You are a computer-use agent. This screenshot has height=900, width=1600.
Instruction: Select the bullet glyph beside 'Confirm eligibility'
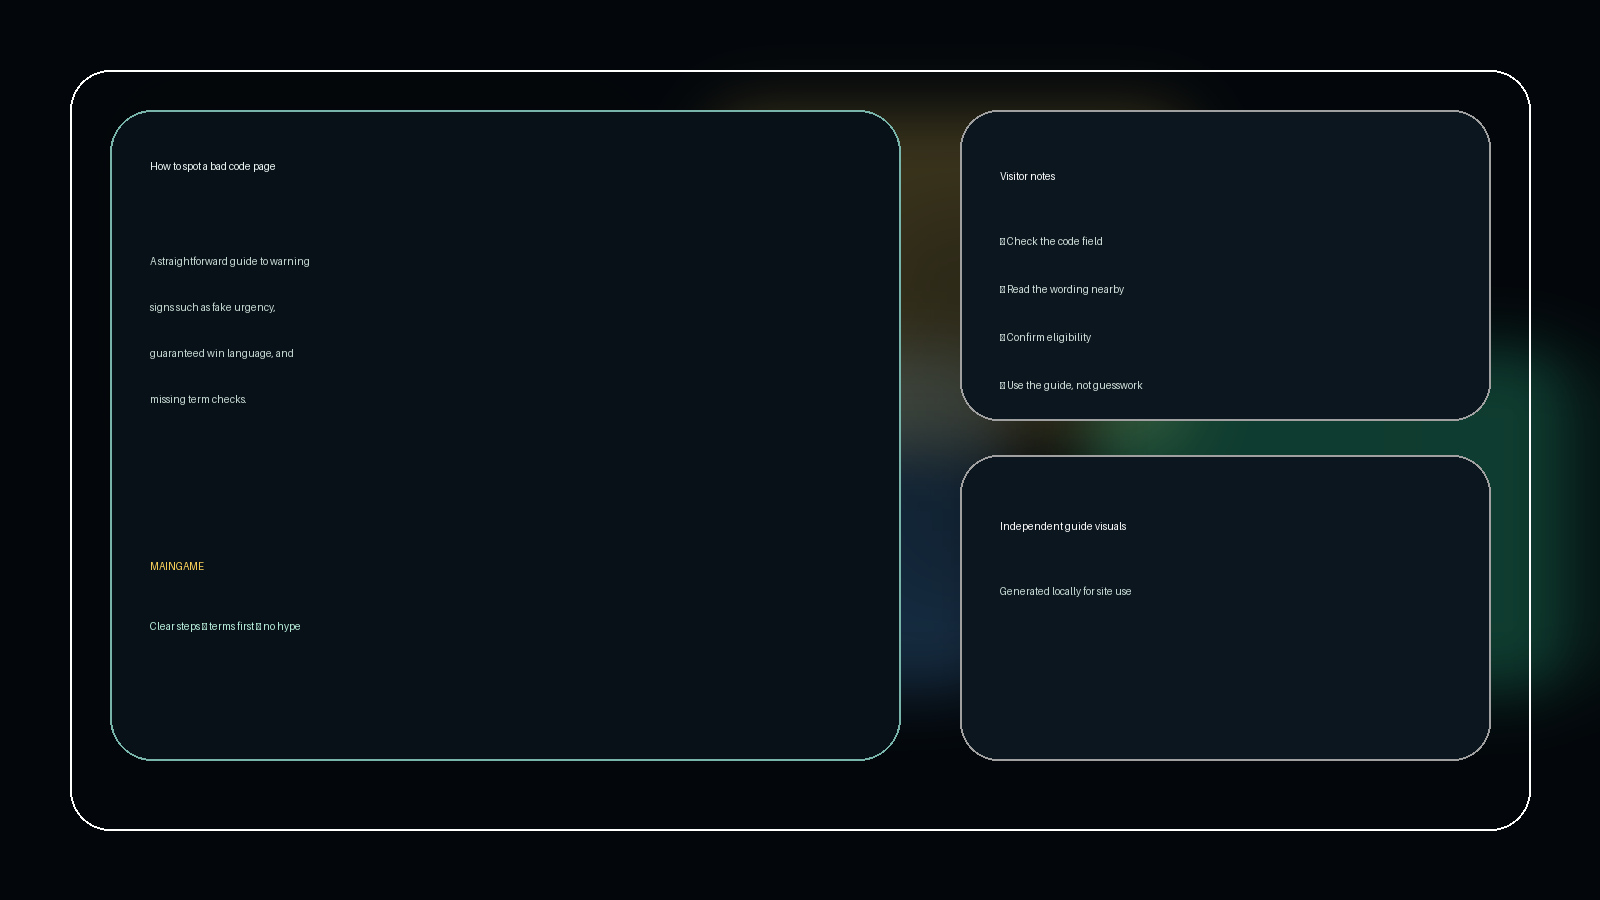(x=1002, y=337)
